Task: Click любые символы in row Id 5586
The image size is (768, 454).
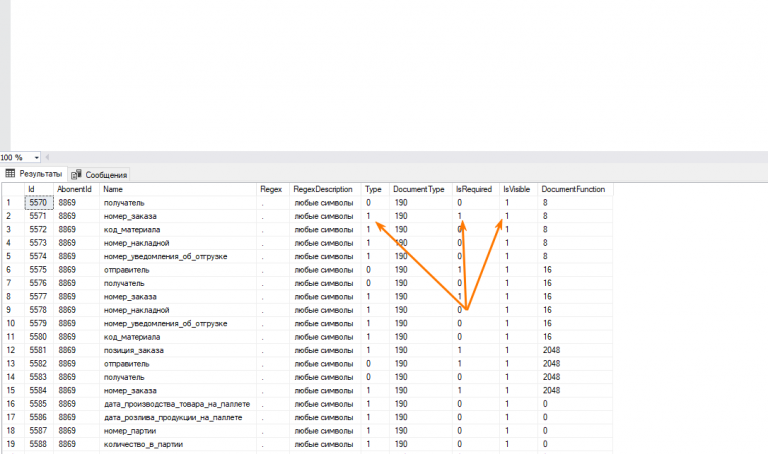Action: (x=325, y=417)
